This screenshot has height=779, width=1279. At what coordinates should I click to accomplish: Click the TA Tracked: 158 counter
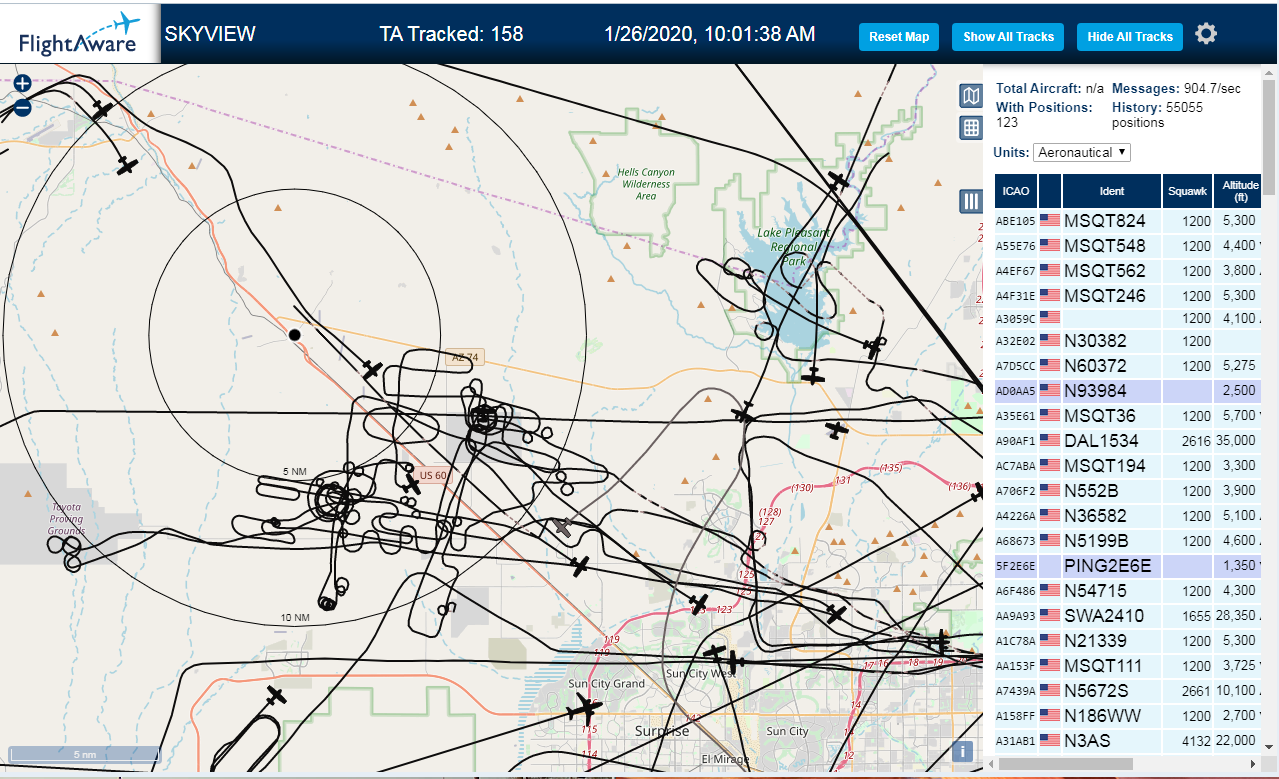(x=451, y=34)
